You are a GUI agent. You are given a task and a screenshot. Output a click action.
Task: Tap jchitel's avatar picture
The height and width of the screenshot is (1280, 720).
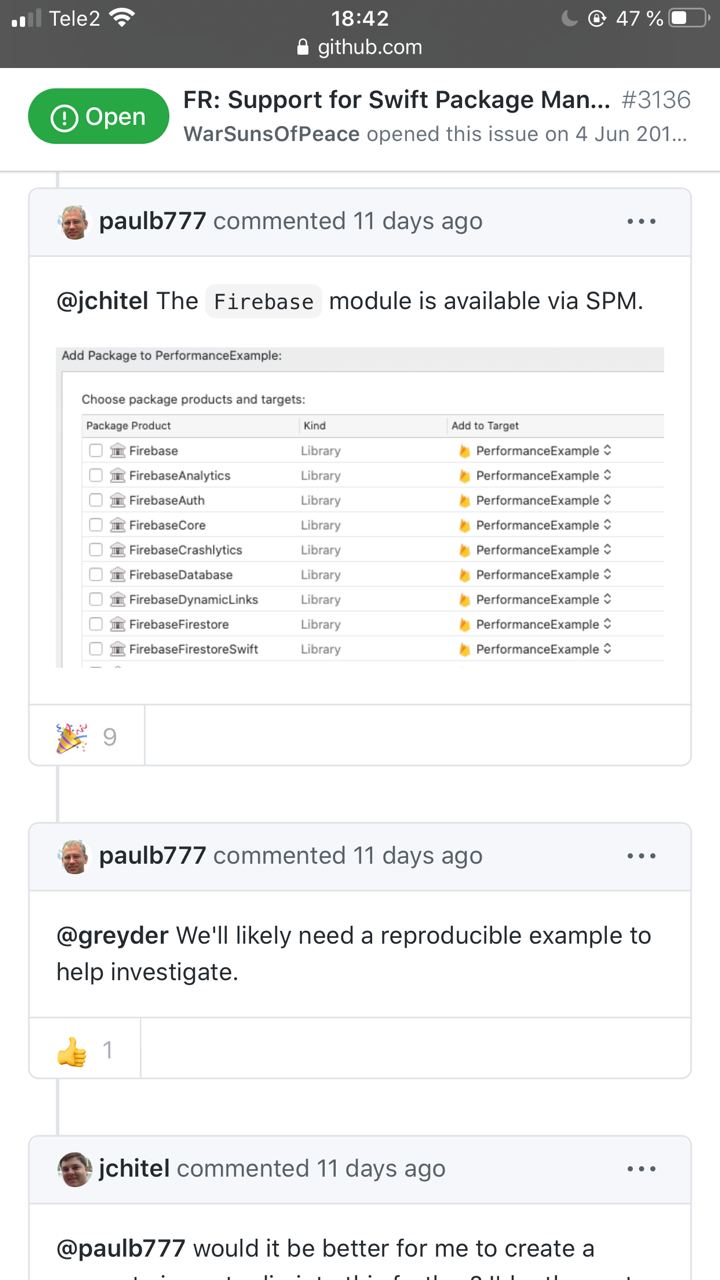pyautogui.click(x=74, y=1169)
